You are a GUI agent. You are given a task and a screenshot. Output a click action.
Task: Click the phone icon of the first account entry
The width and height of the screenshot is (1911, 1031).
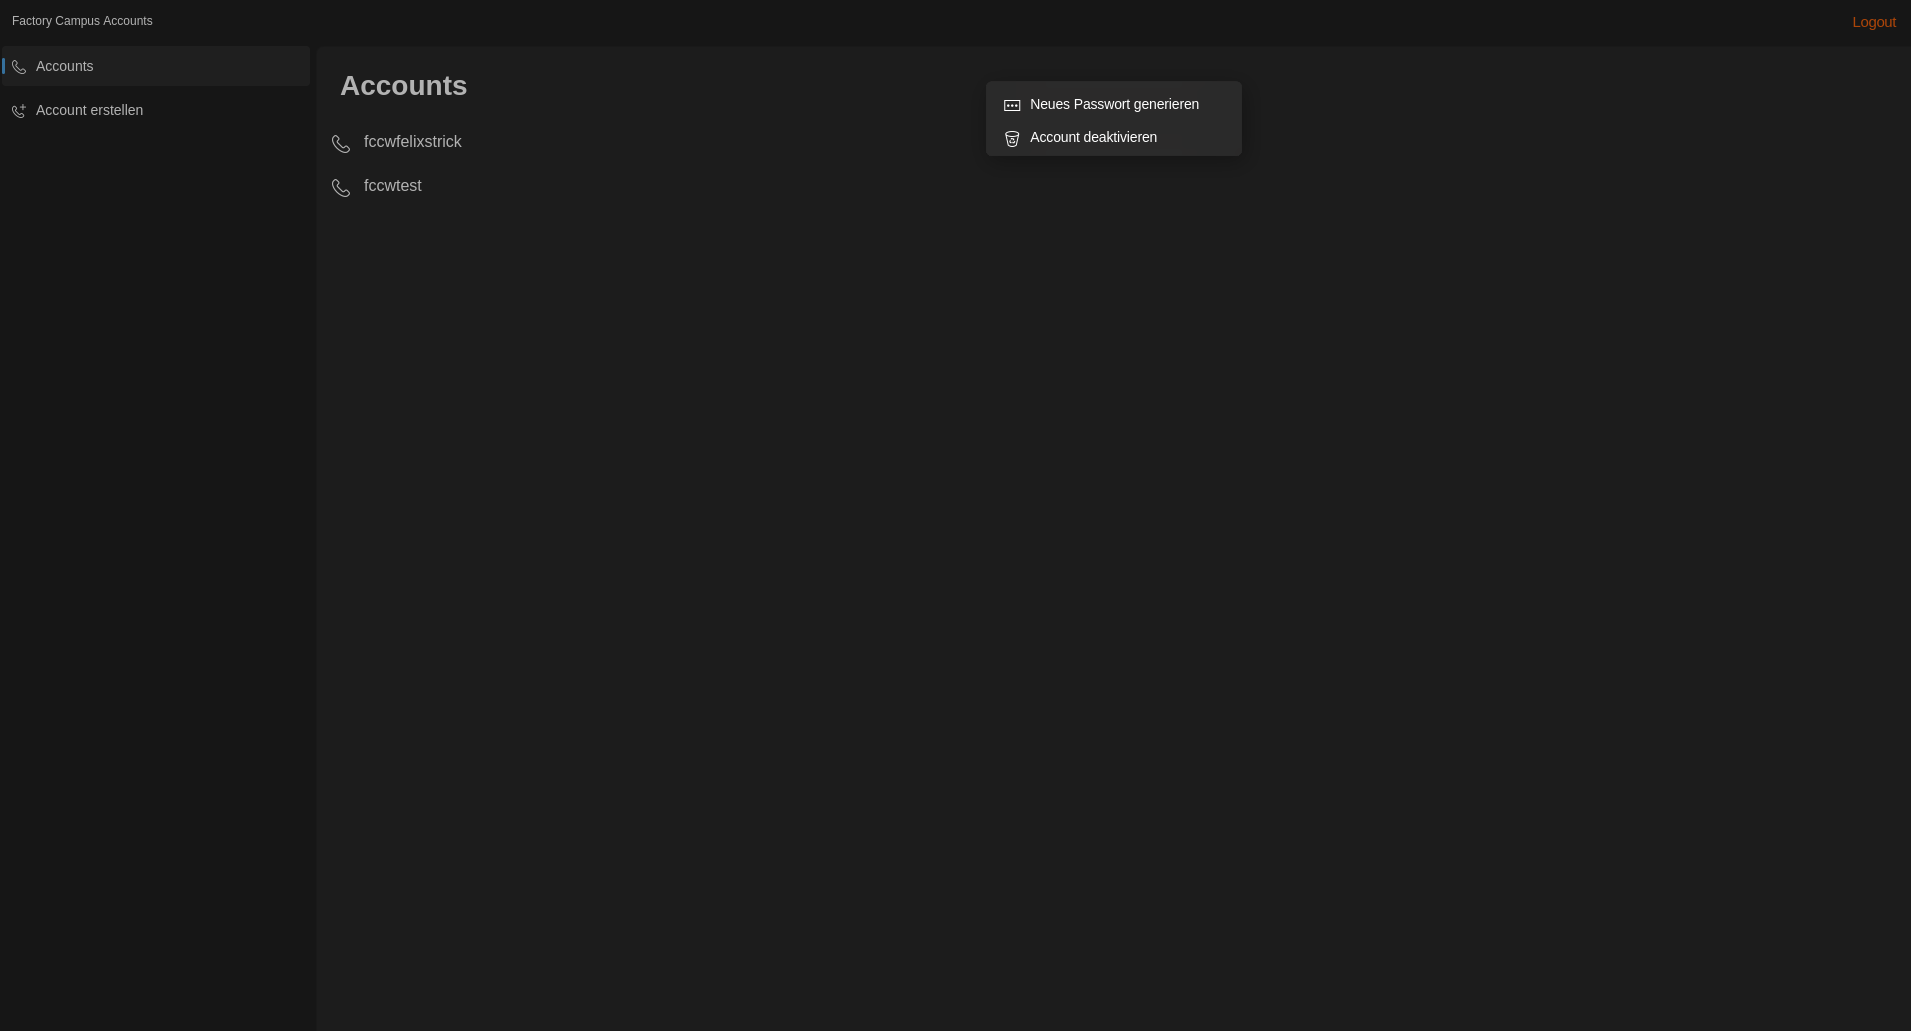point(340,144)
